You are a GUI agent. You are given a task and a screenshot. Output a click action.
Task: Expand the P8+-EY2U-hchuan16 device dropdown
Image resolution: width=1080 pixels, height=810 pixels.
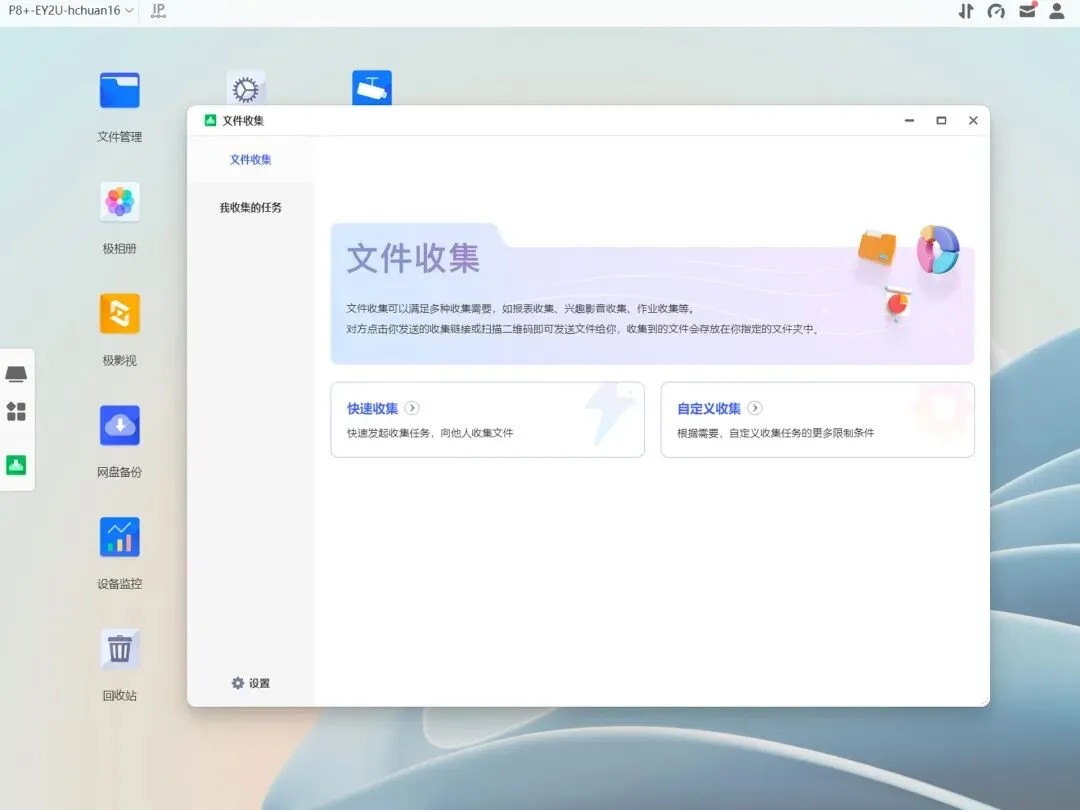70,10
